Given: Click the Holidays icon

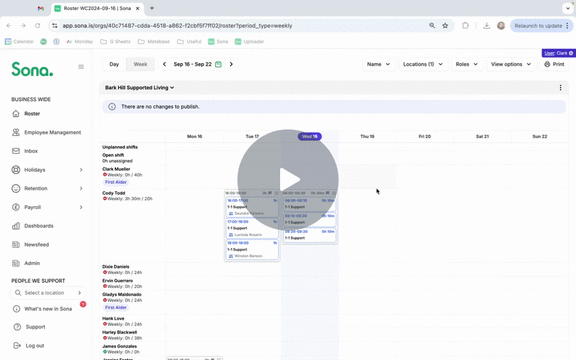Looking at the screenshot, I should (x=16, y=170).
